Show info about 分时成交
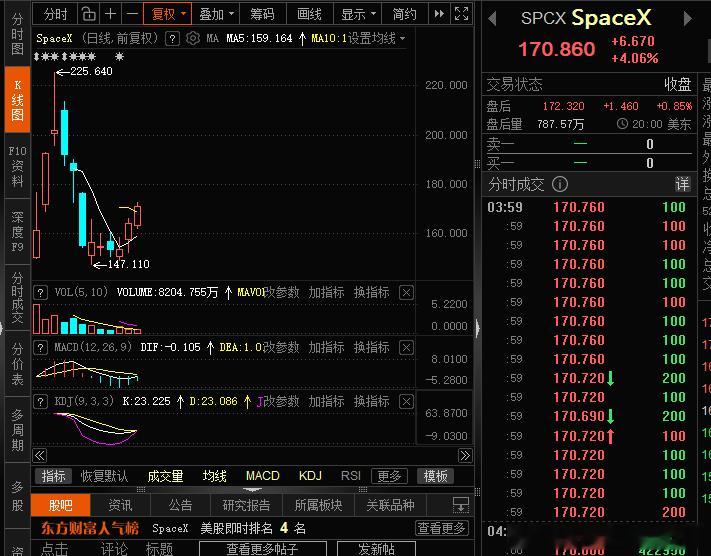The image size is (711, 556). 560,184
